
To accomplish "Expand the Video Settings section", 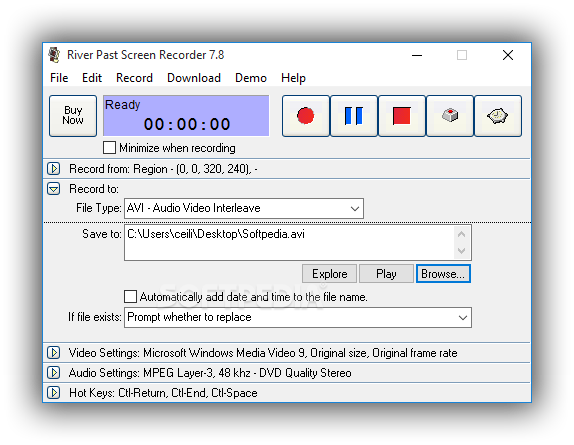I will coord(53,353).
